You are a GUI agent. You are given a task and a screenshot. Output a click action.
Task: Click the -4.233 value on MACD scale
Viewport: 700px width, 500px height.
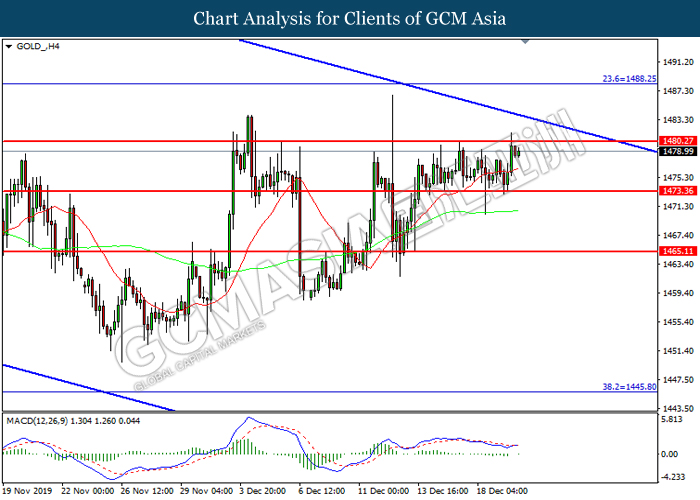pos(674,476)
